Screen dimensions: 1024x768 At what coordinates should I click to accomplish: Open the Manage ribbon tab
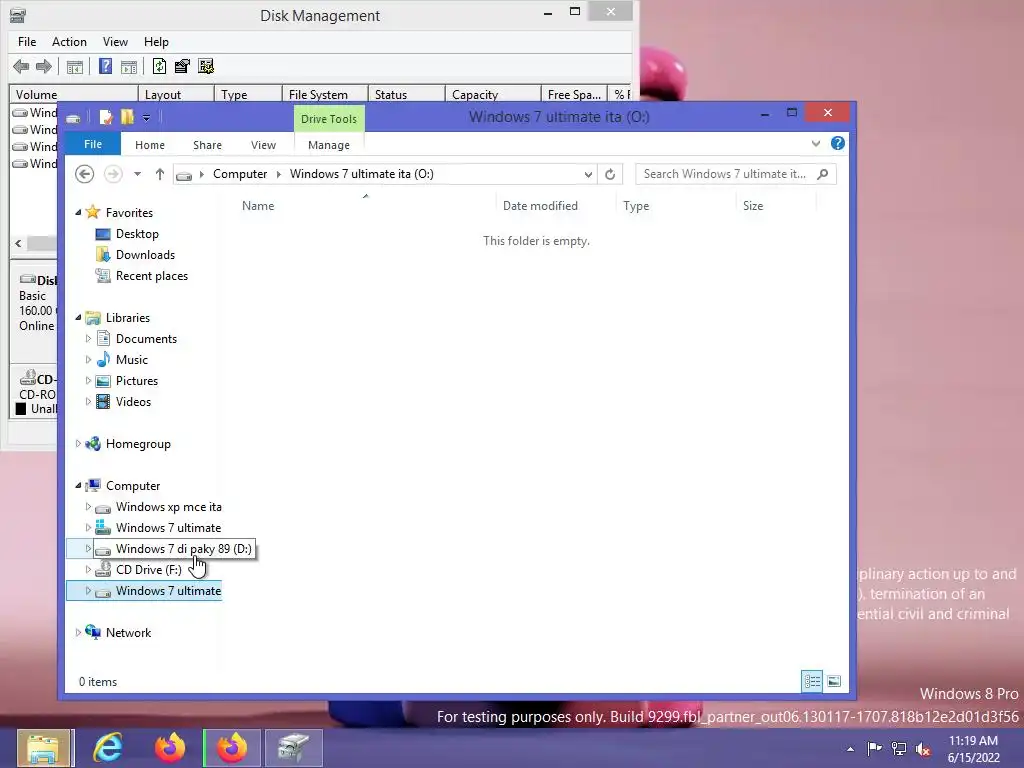point(328,145)
